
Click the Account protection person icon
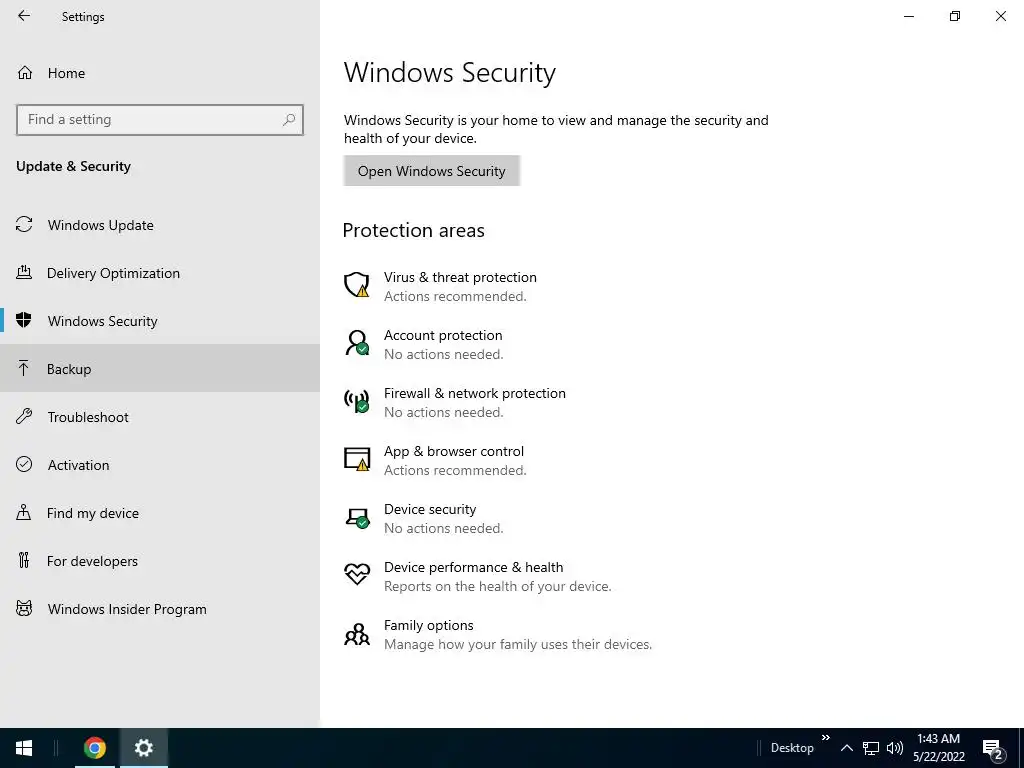(357, 343)
